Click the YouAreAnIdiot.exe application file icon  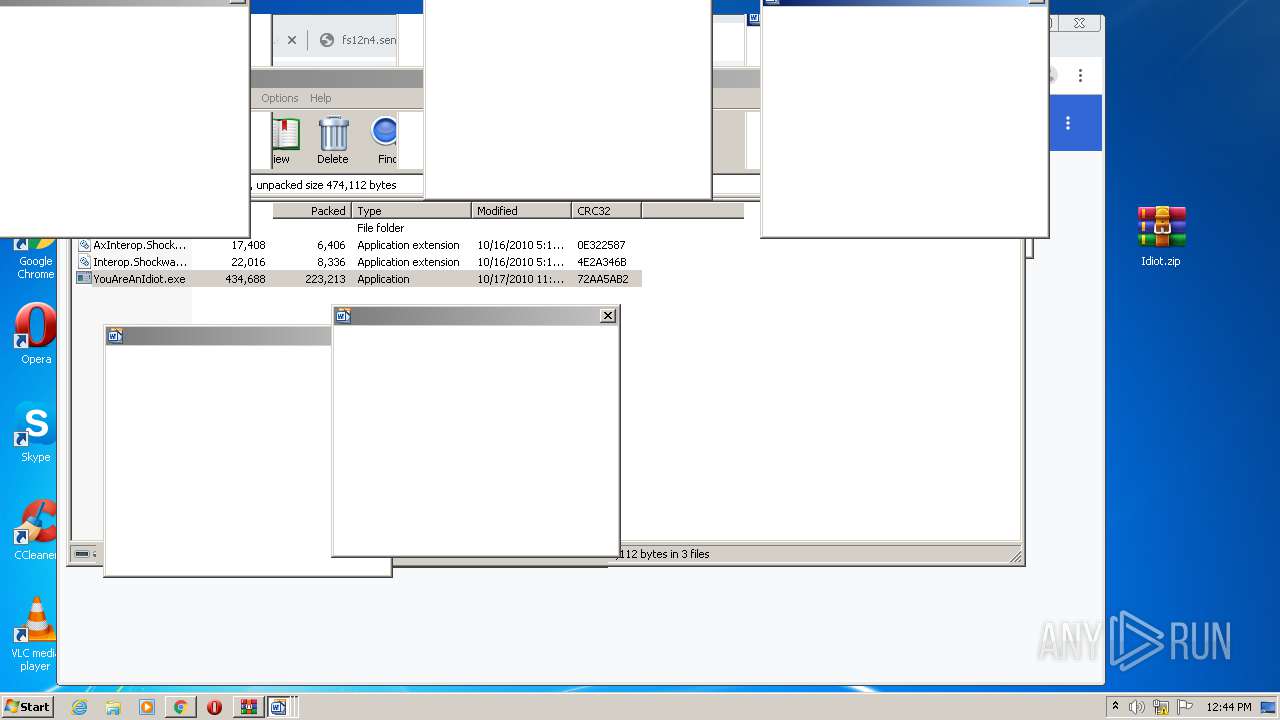pos(84,279)
